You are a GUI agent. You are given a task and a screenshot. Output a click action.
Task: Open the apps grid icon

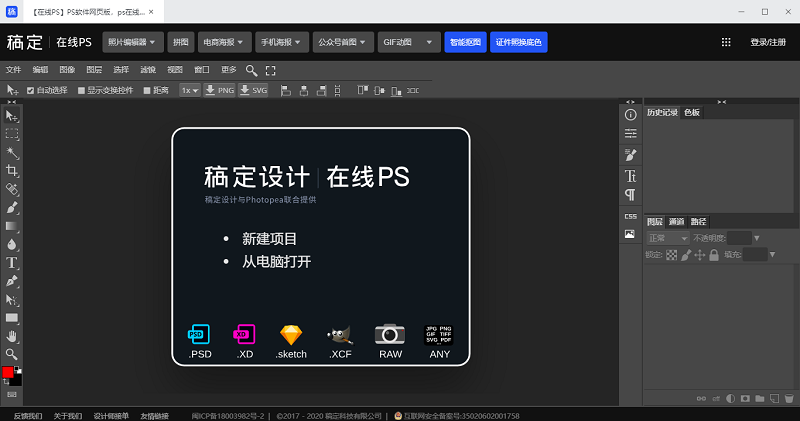[726, 42]
